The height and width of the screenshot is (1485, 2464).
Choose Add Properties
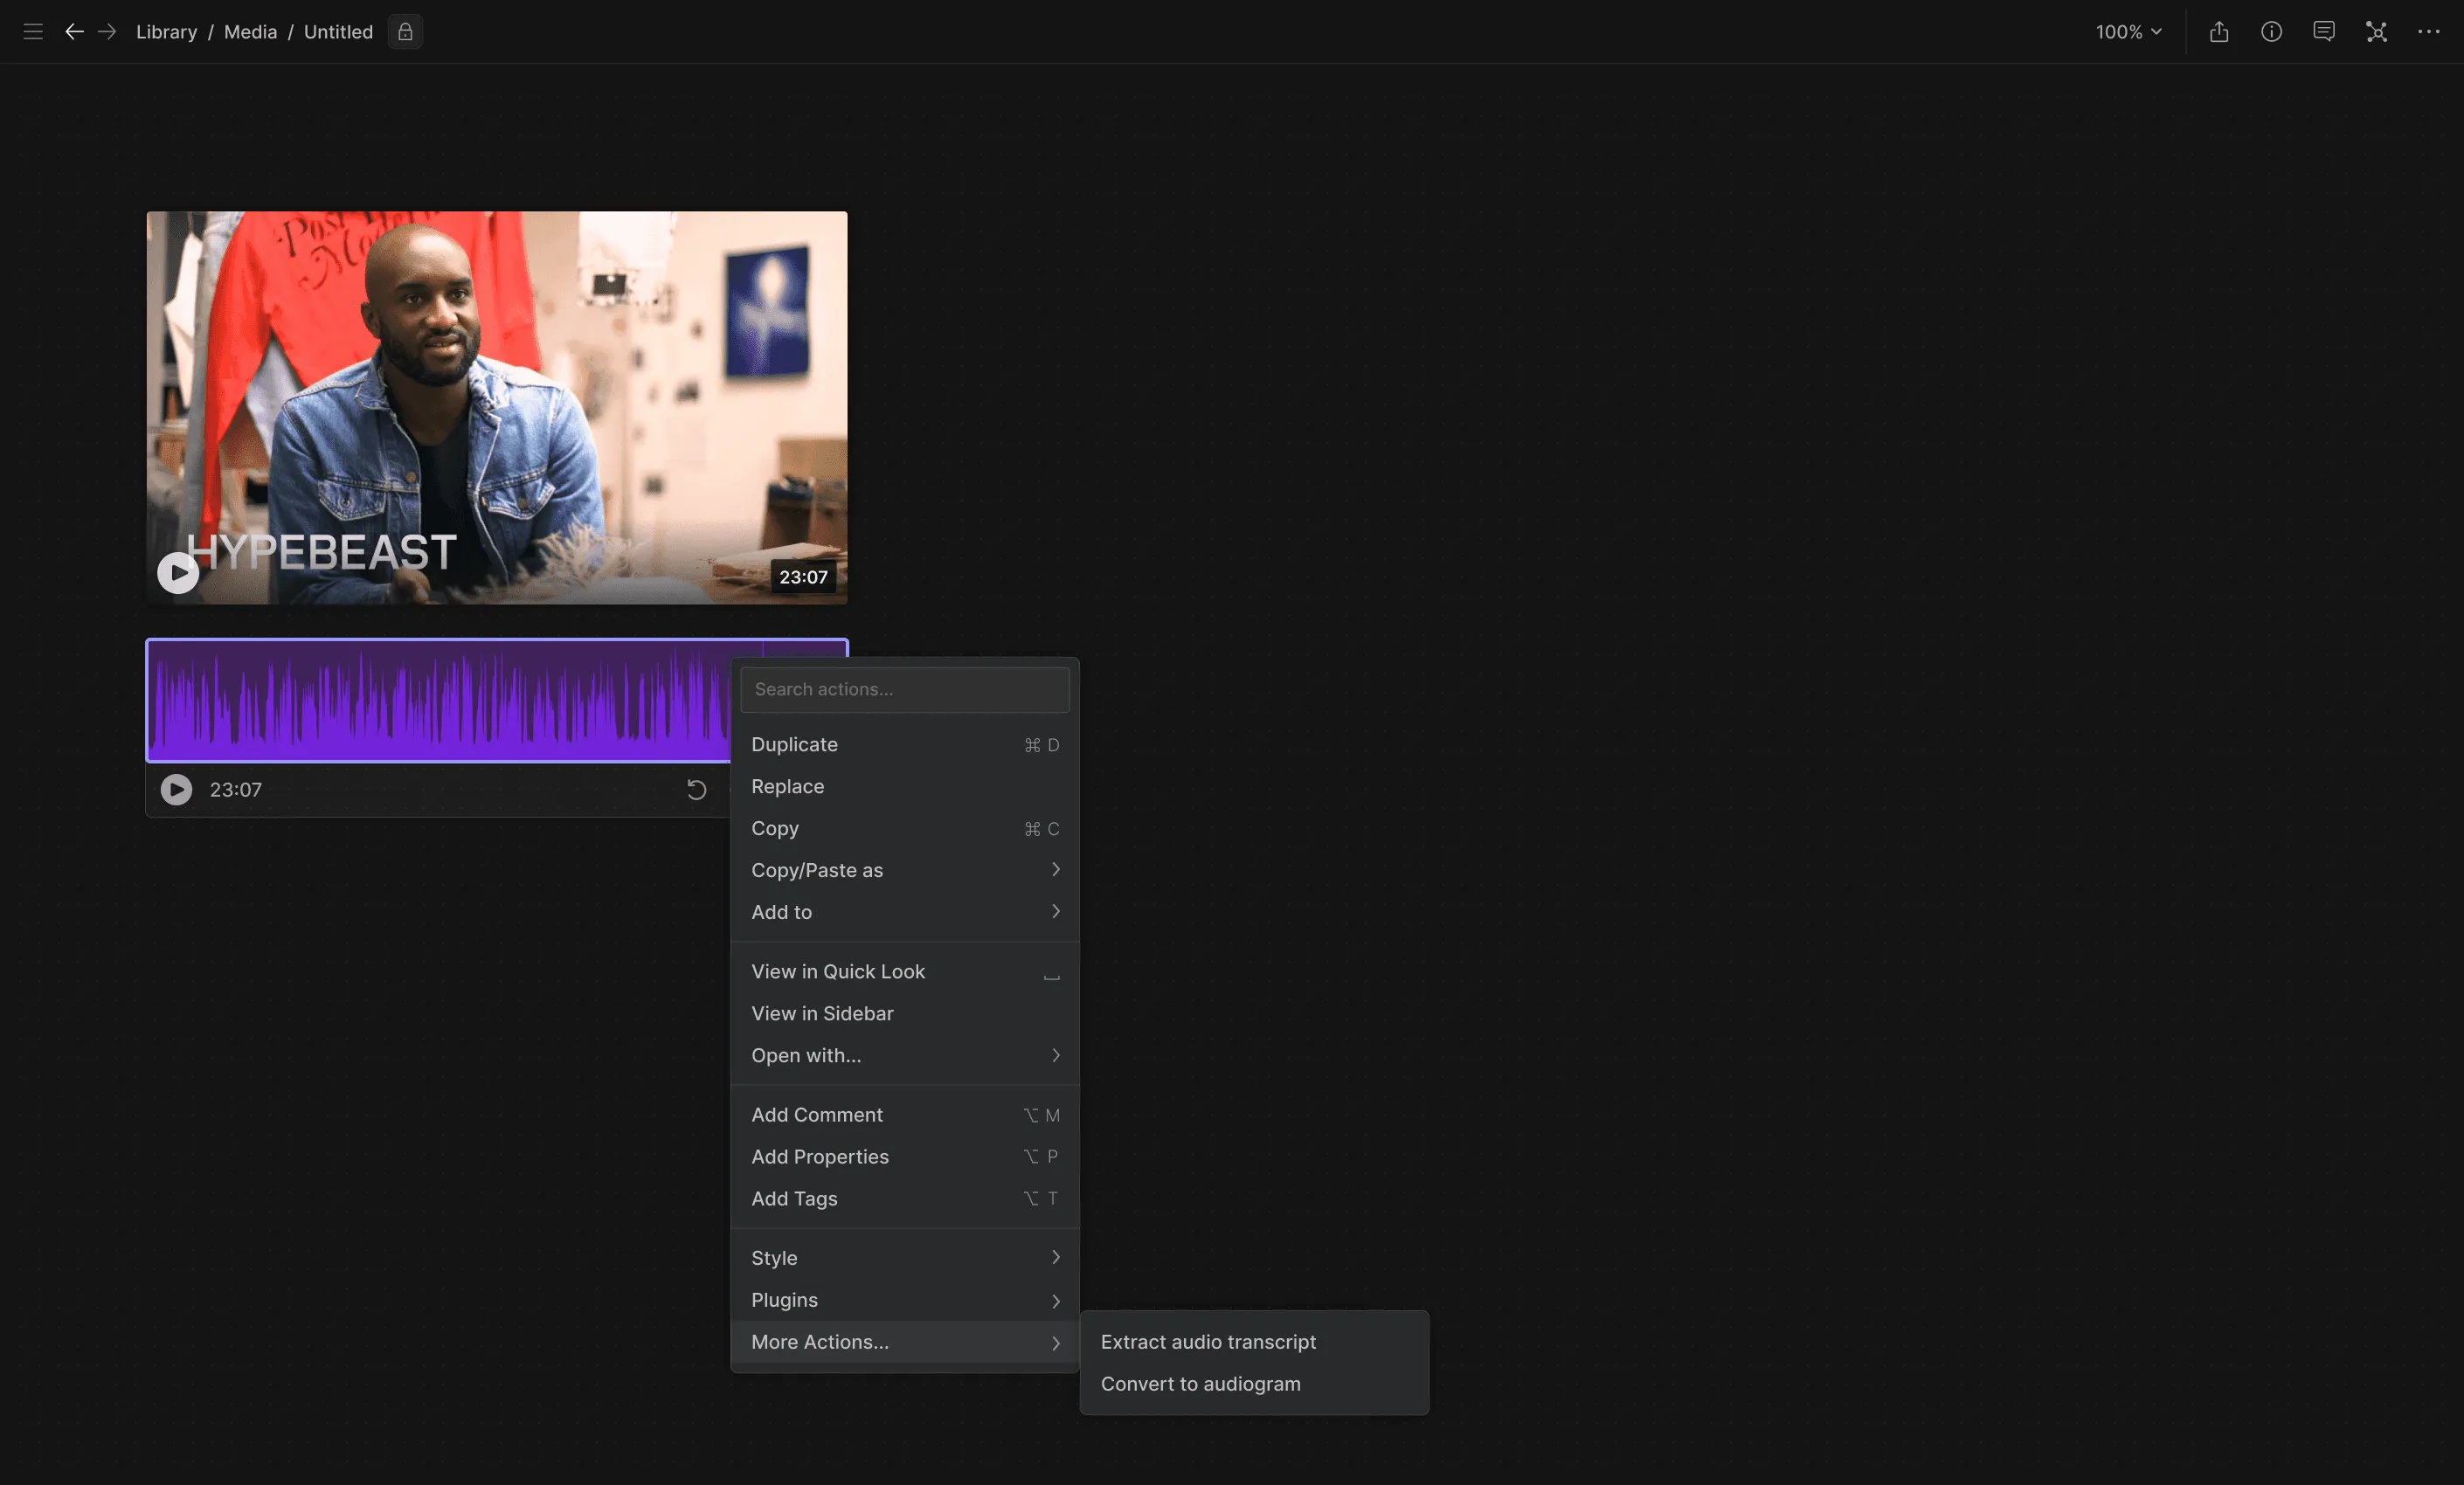pyautogui.click(x=904, y=1157)
